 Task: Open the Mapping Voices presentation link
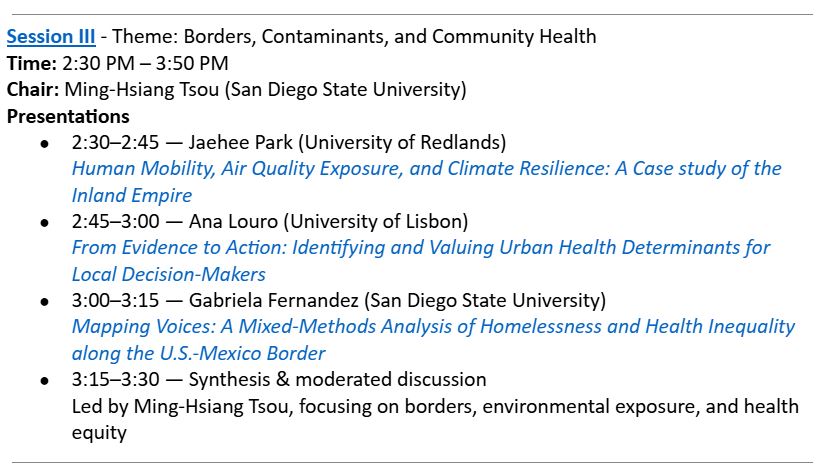(432, 327)
